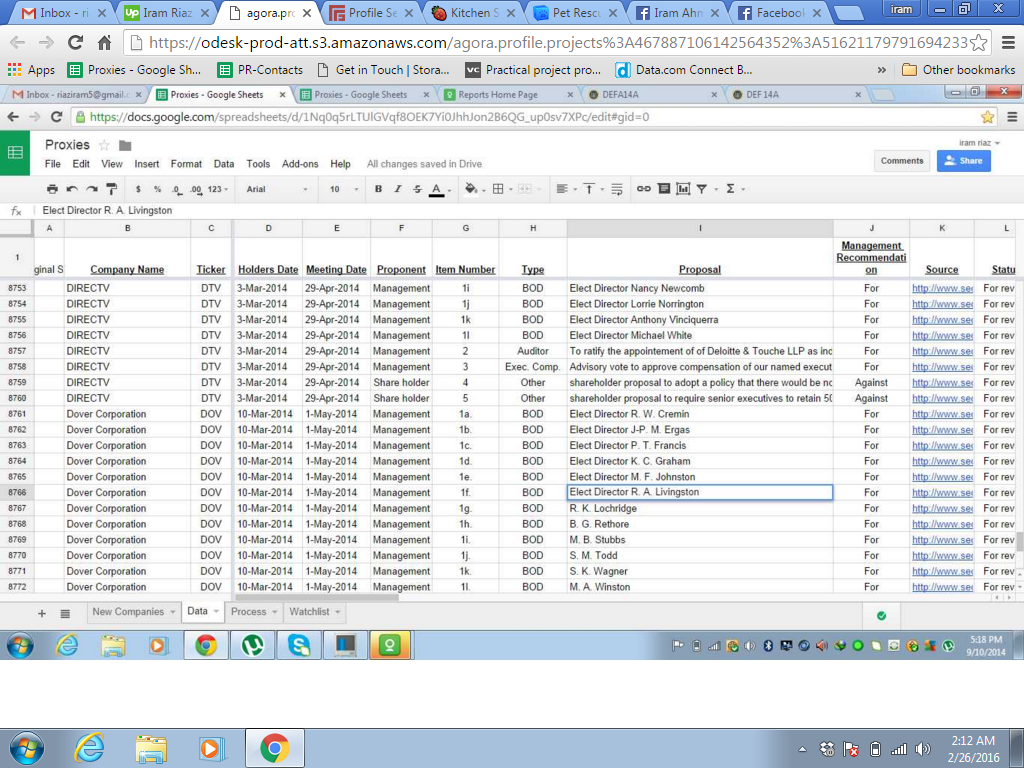Click the horizontal scrollbar of the sheet

(x=317, y=597)
